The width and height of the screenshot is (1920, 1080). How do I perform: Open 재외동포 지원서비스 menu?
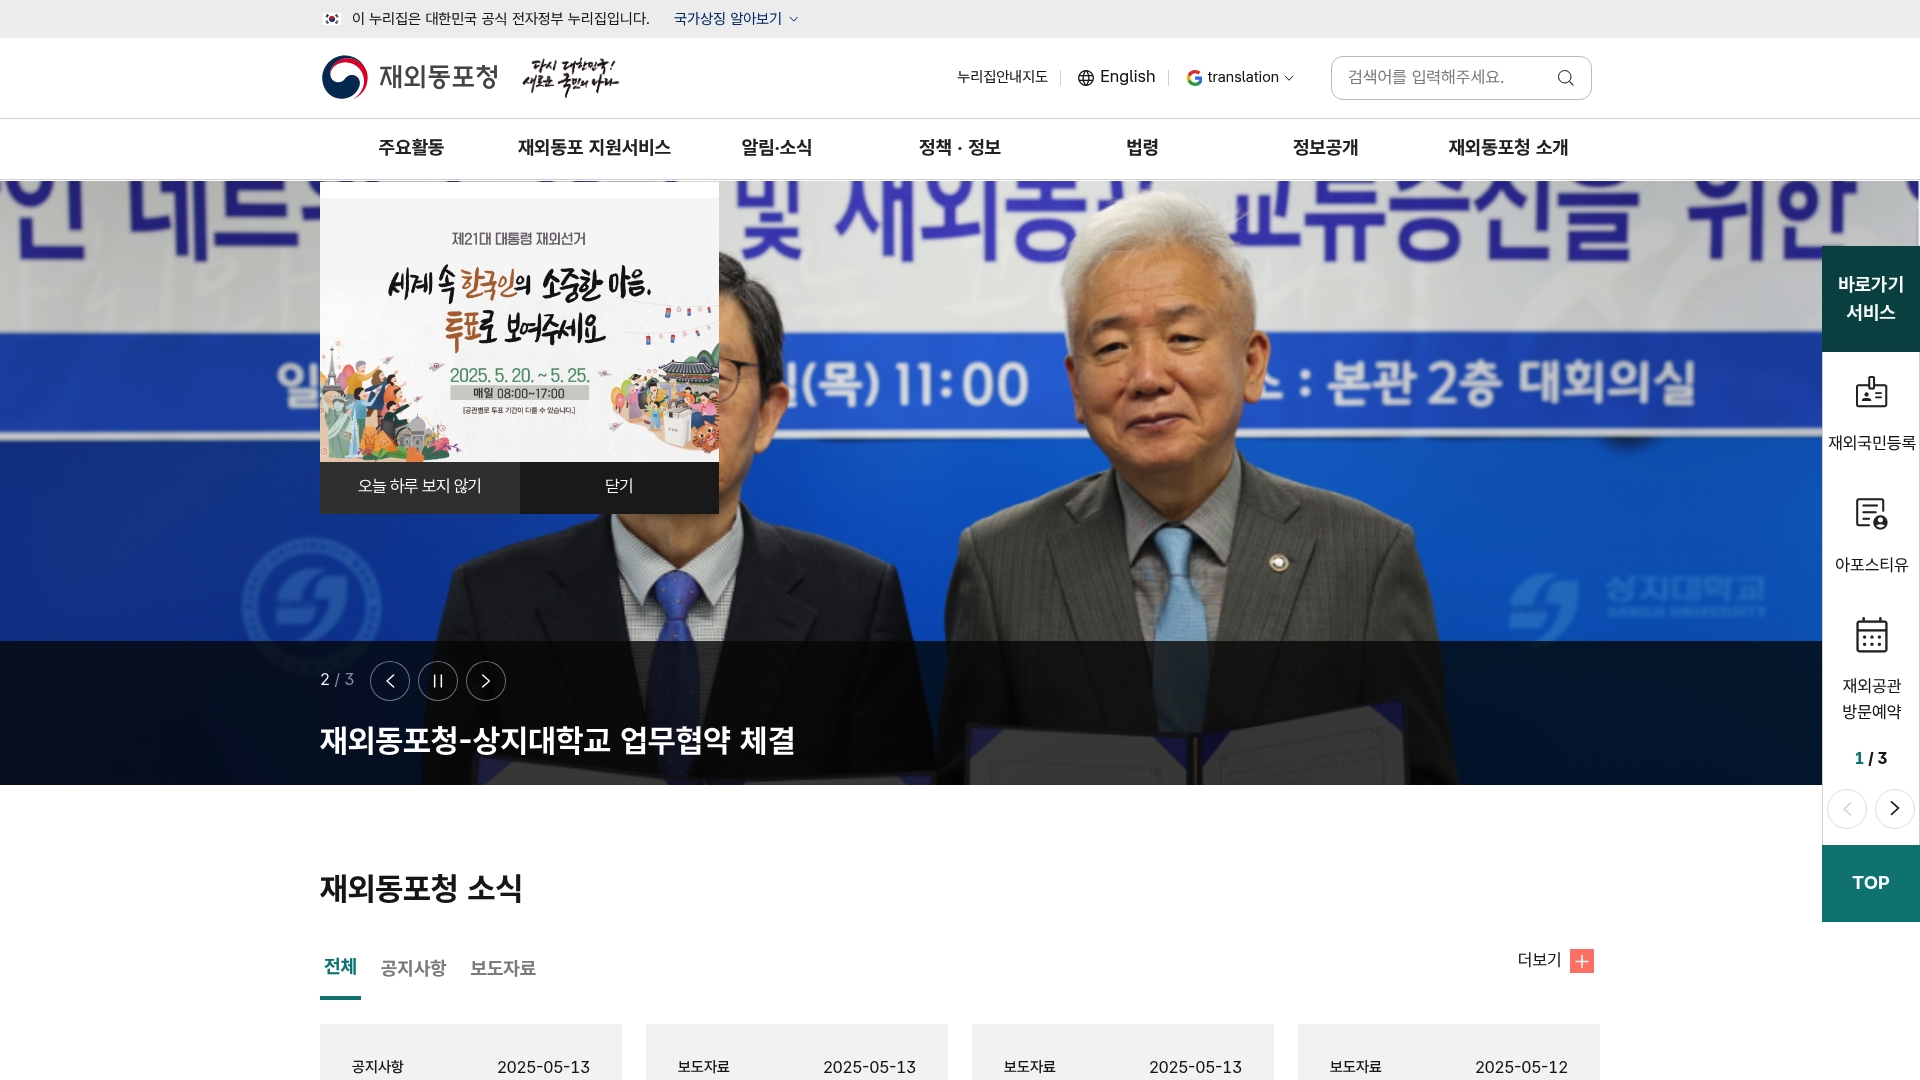coord(594,148)
